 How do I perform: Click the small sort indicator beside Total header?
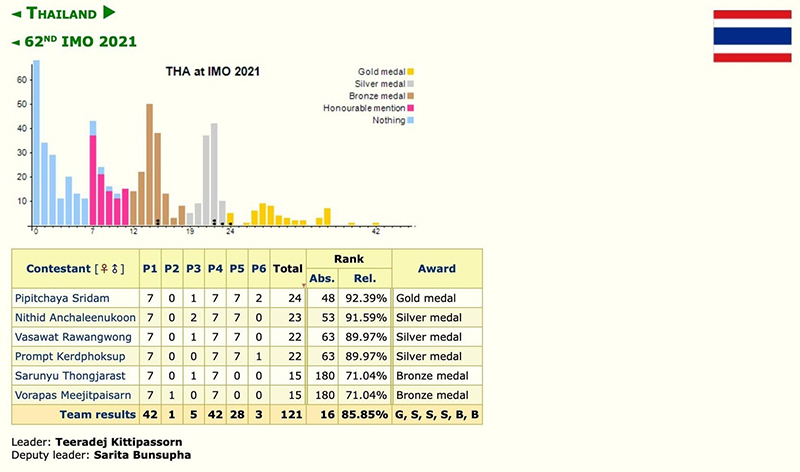pos(303,287)
